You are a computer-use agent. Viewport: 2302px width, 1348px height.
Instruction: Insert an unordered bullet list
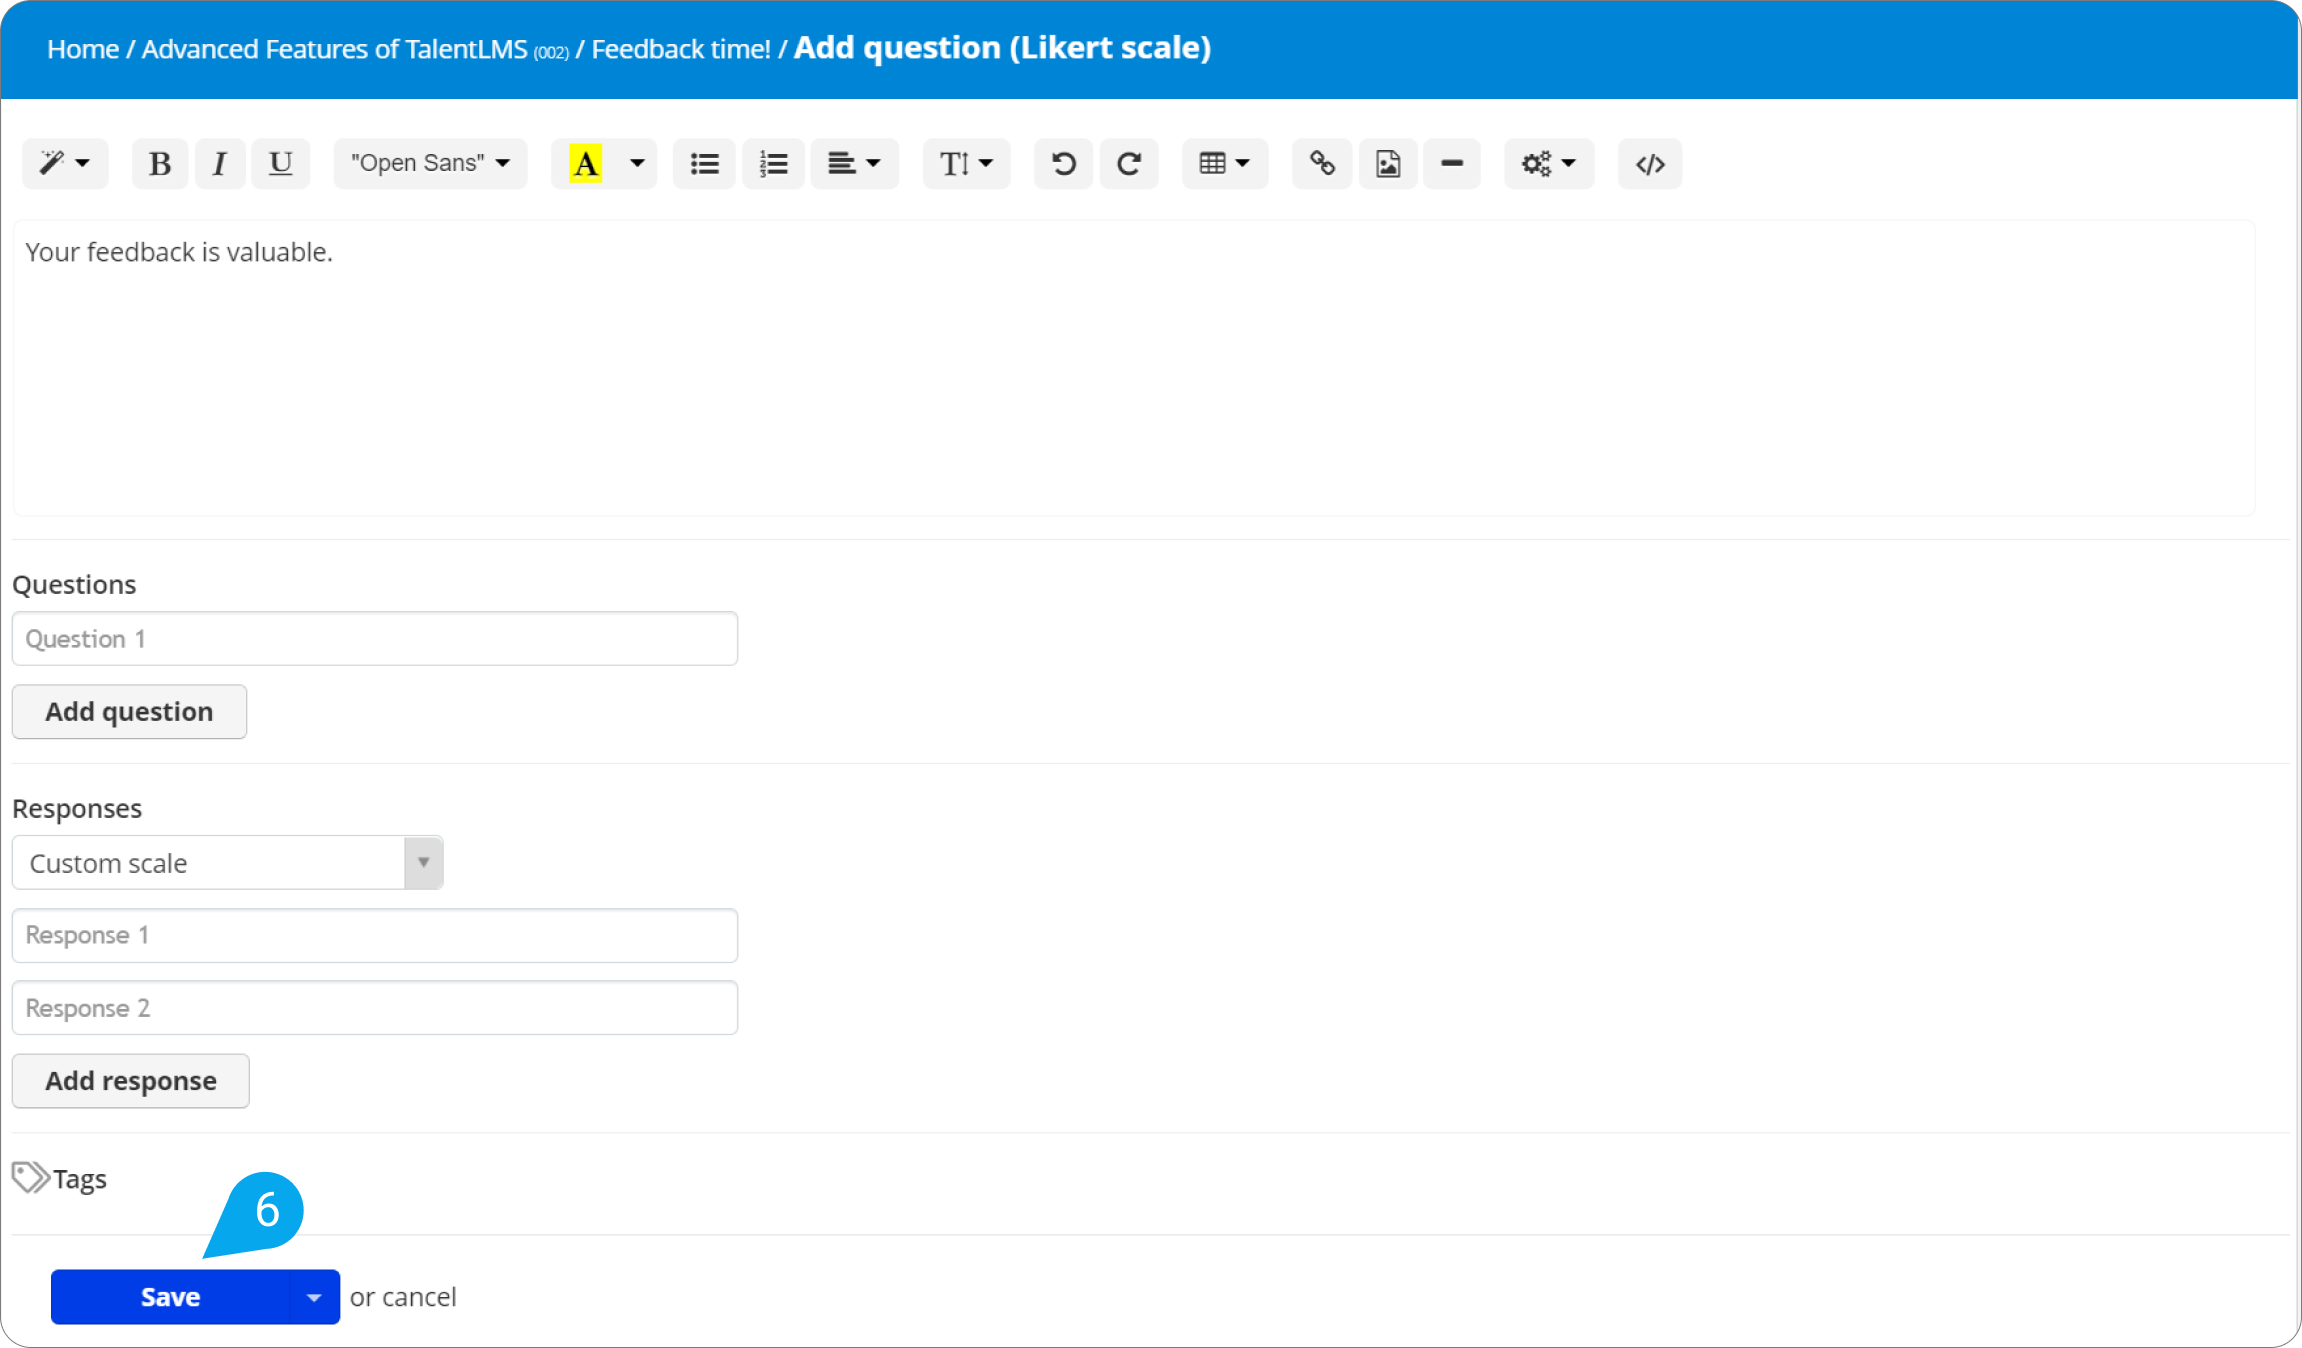point(704,164)
